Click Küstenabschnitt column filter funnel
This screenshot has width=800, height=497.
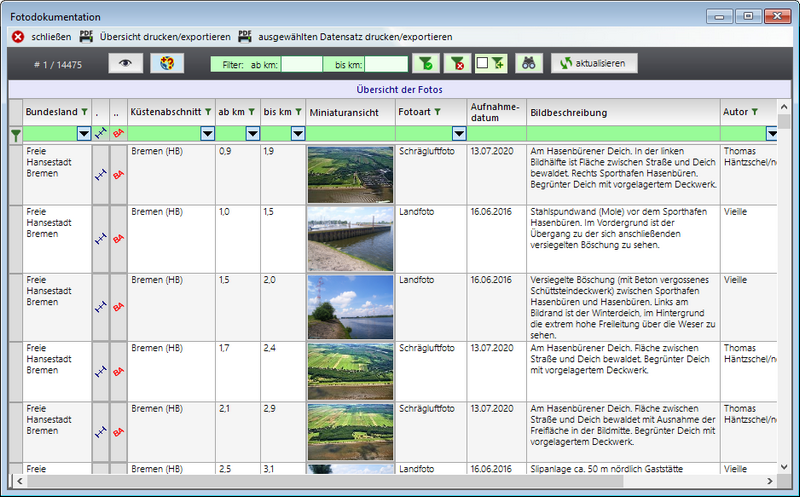click(208, 112)
